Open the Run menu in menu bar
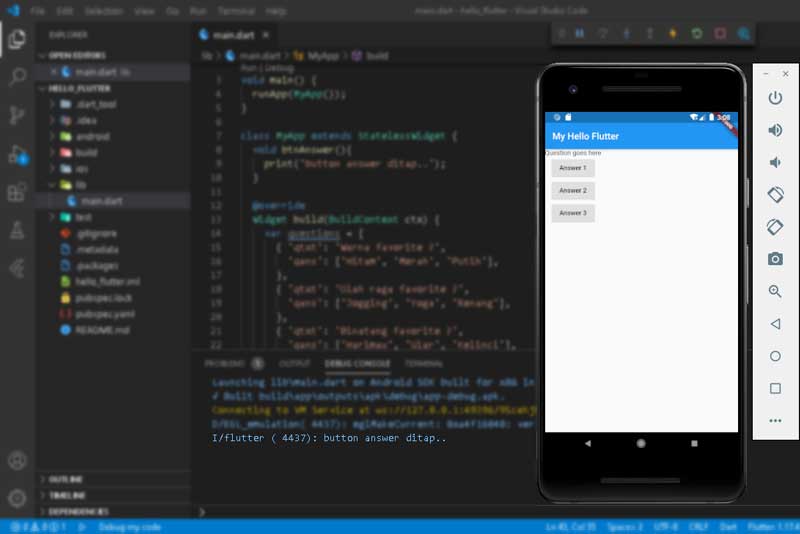The image size is (800, 534). [x=198, y=11]
